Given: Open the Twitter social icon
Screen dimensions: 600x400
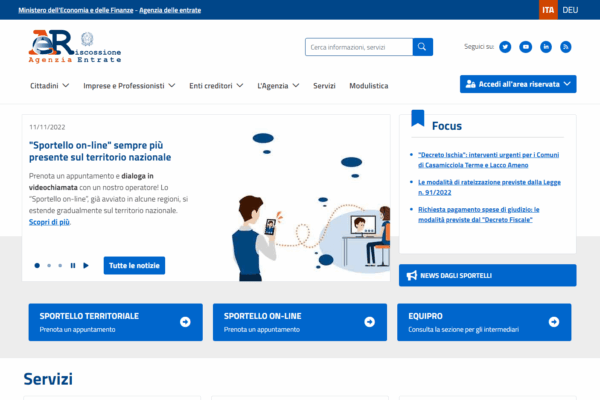Looking at the screenshot, I should [505, 47].
